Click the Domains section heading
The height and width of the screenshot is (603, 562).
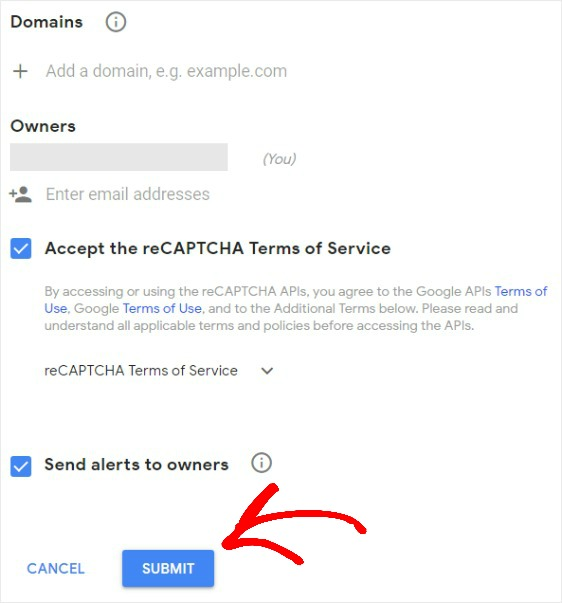47,22
